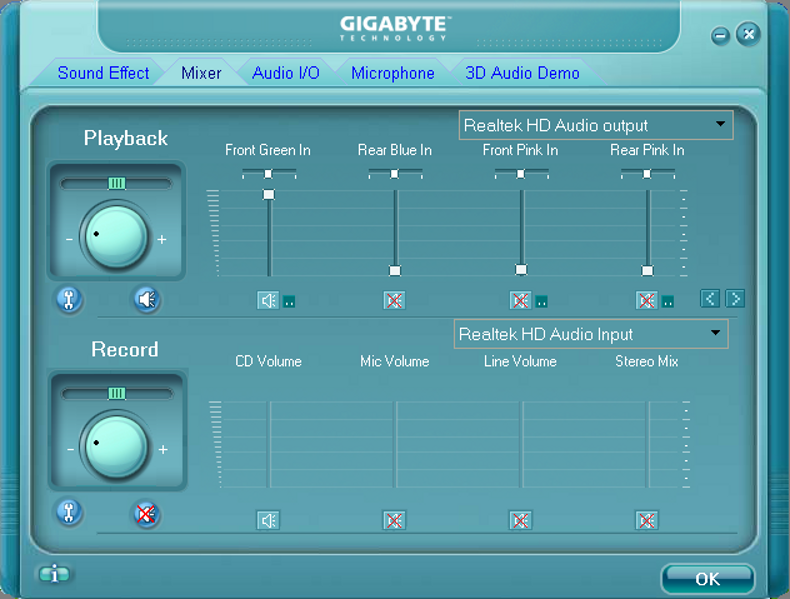Expand Realtek HD Audio Input dropdown

click(715, 333)
